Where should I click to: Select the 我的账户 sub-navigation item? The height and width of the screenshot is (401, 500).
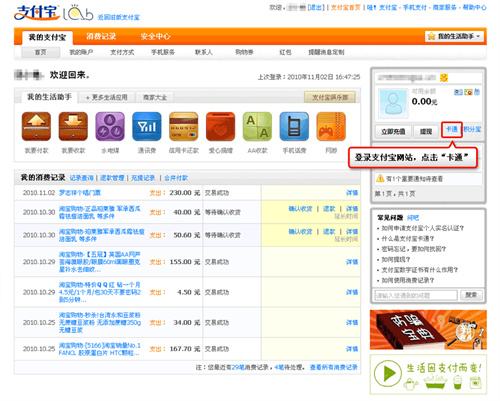tap(81, 52)
